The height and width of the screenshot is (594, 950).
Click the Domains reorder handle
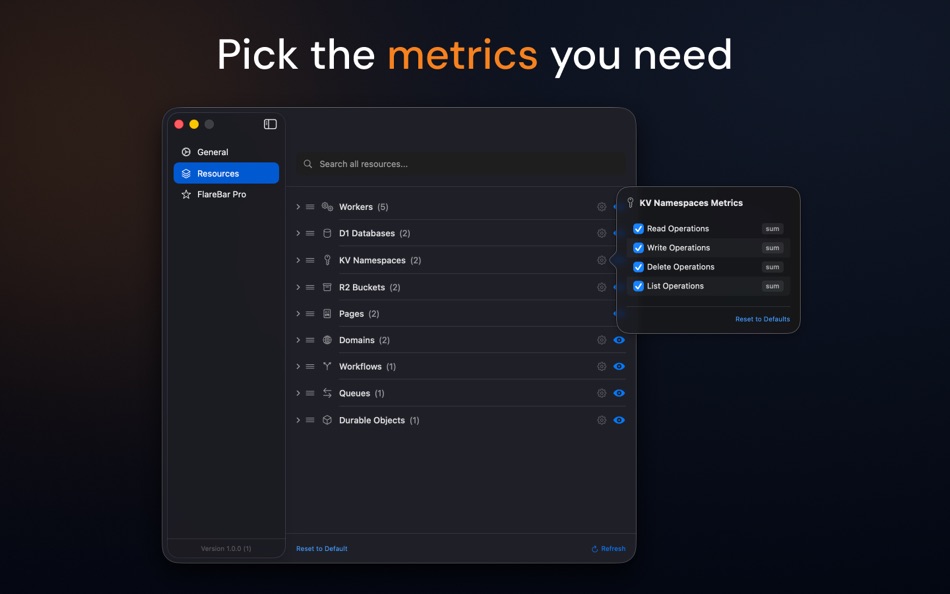click(x=310, y=340)
